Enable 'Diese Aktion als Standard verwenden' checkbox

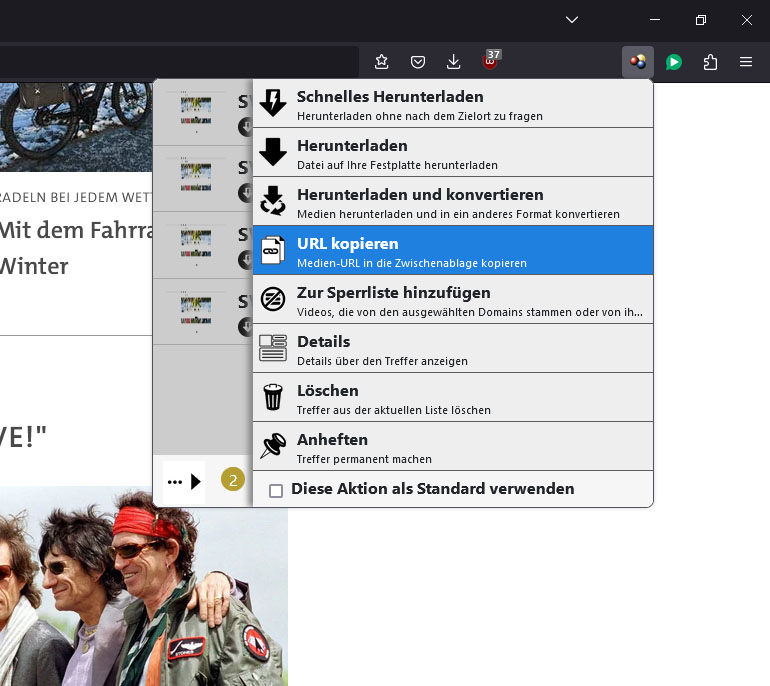tap(276, 490)
